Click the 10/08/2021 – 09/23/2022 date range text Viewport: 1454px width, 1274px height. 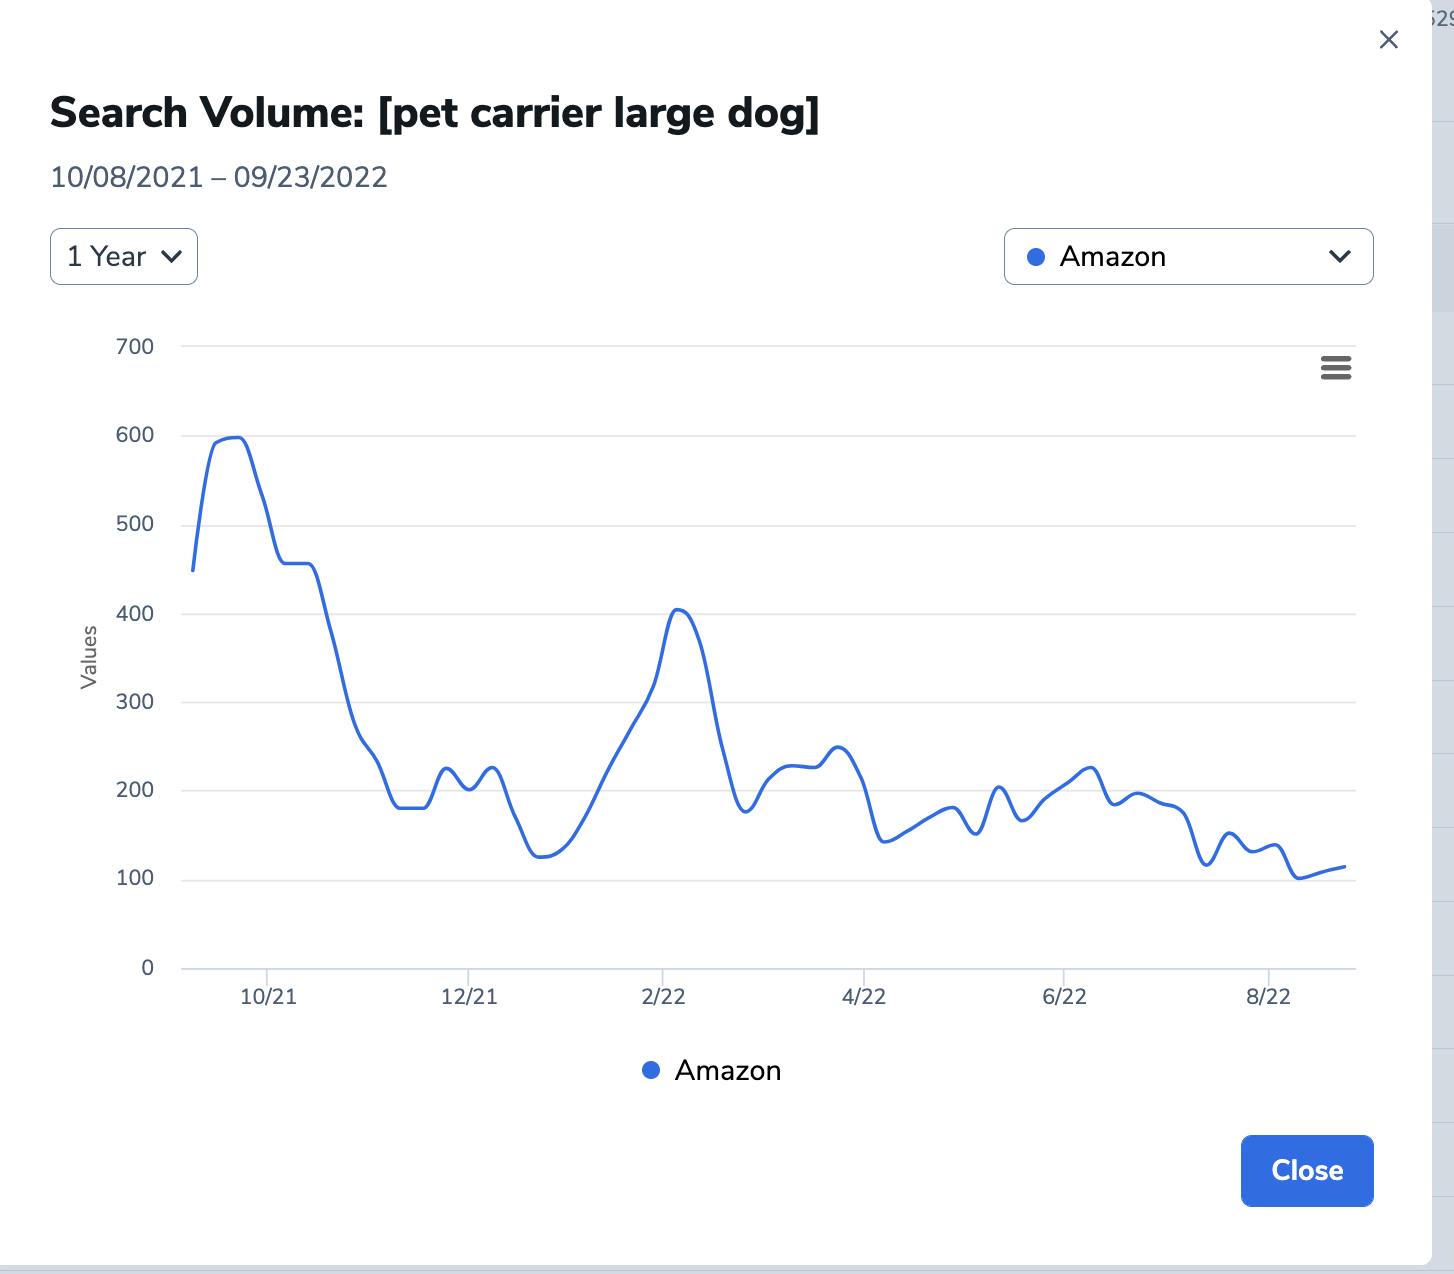[x=219, y=177]
